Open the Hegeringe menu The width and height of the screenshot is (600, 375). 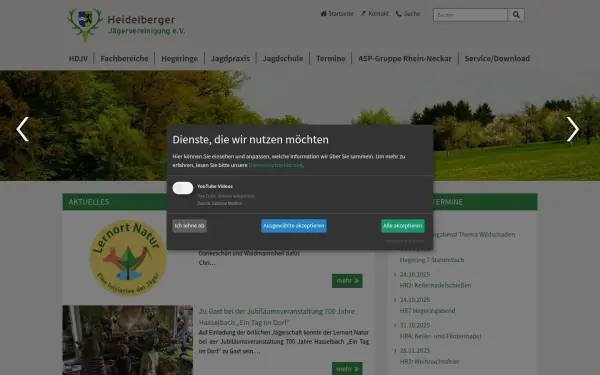click(x=179, y=59)
